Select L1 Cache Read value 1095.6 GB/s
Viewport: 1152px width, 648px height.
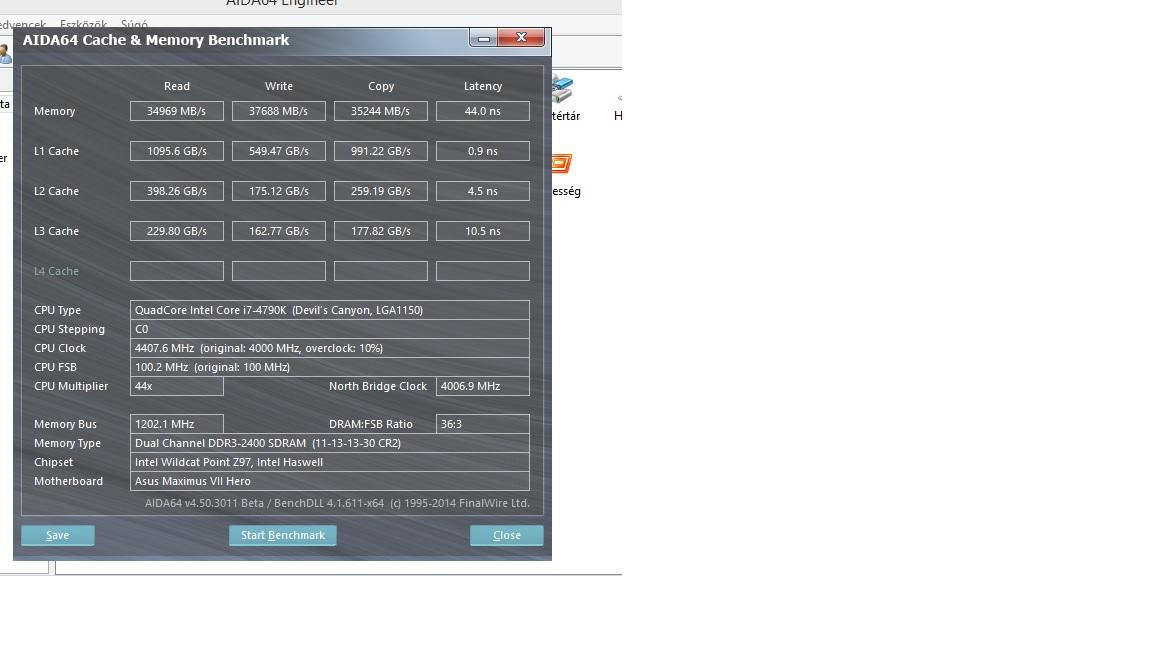tap(176, 151)
